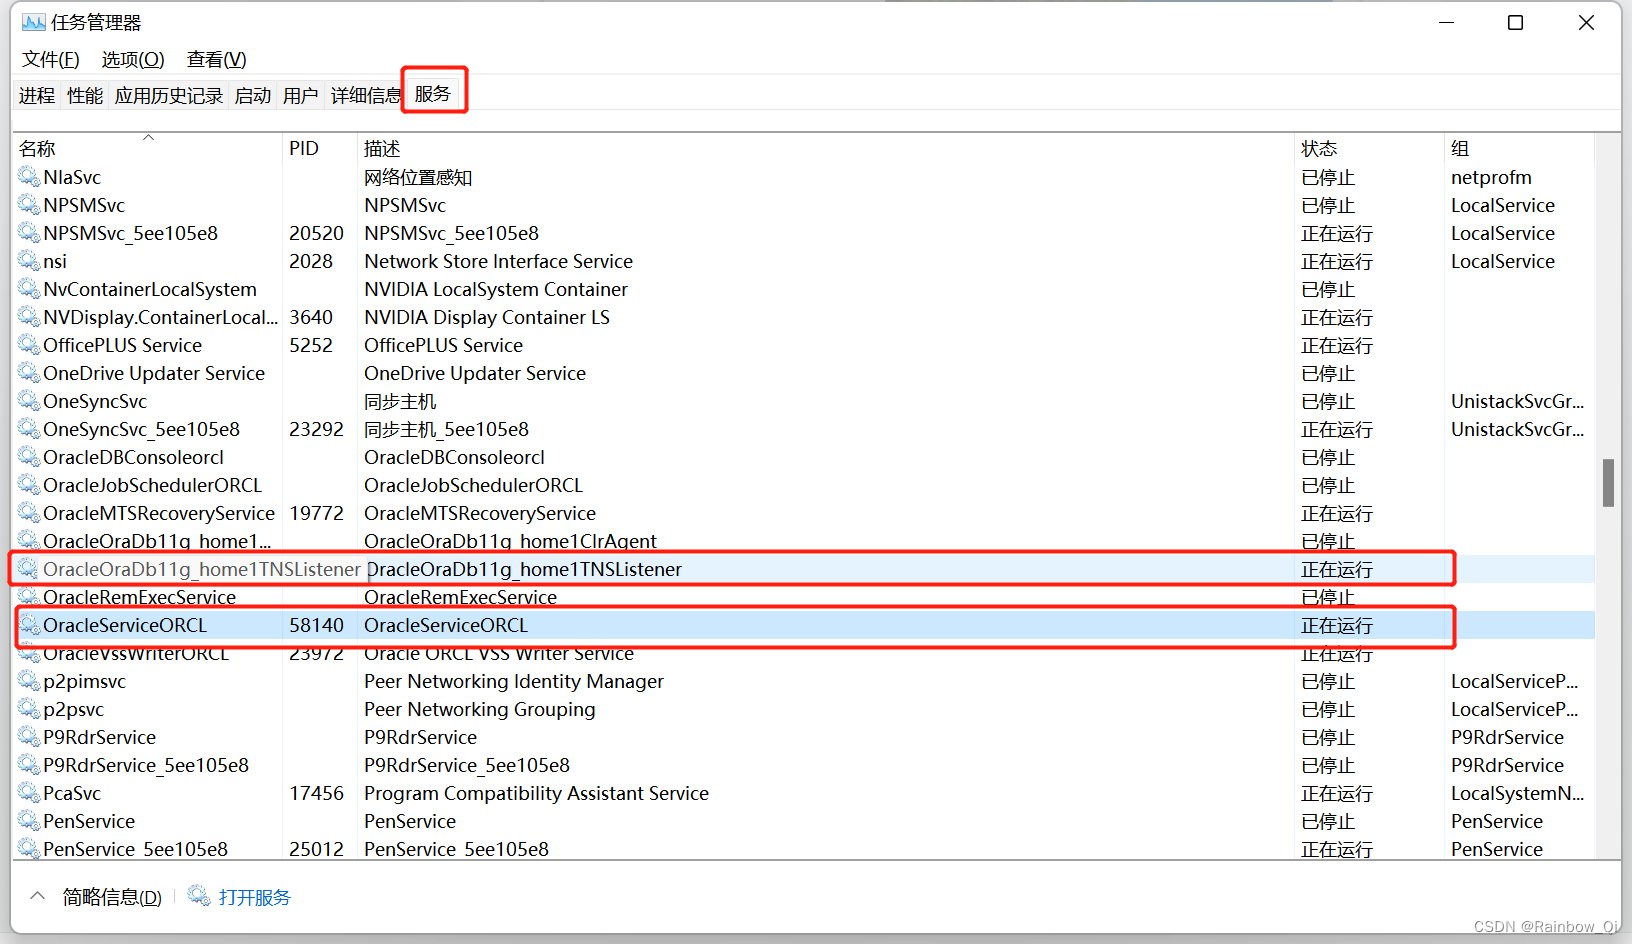The image size is (1632, 944).
Task: Sort services by 名称 column header
Action: point(148,148)
